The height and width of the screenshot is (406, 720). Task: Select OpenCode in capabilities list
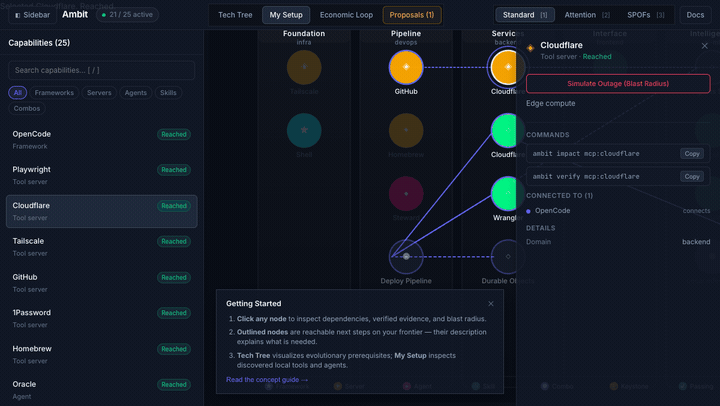101,140
